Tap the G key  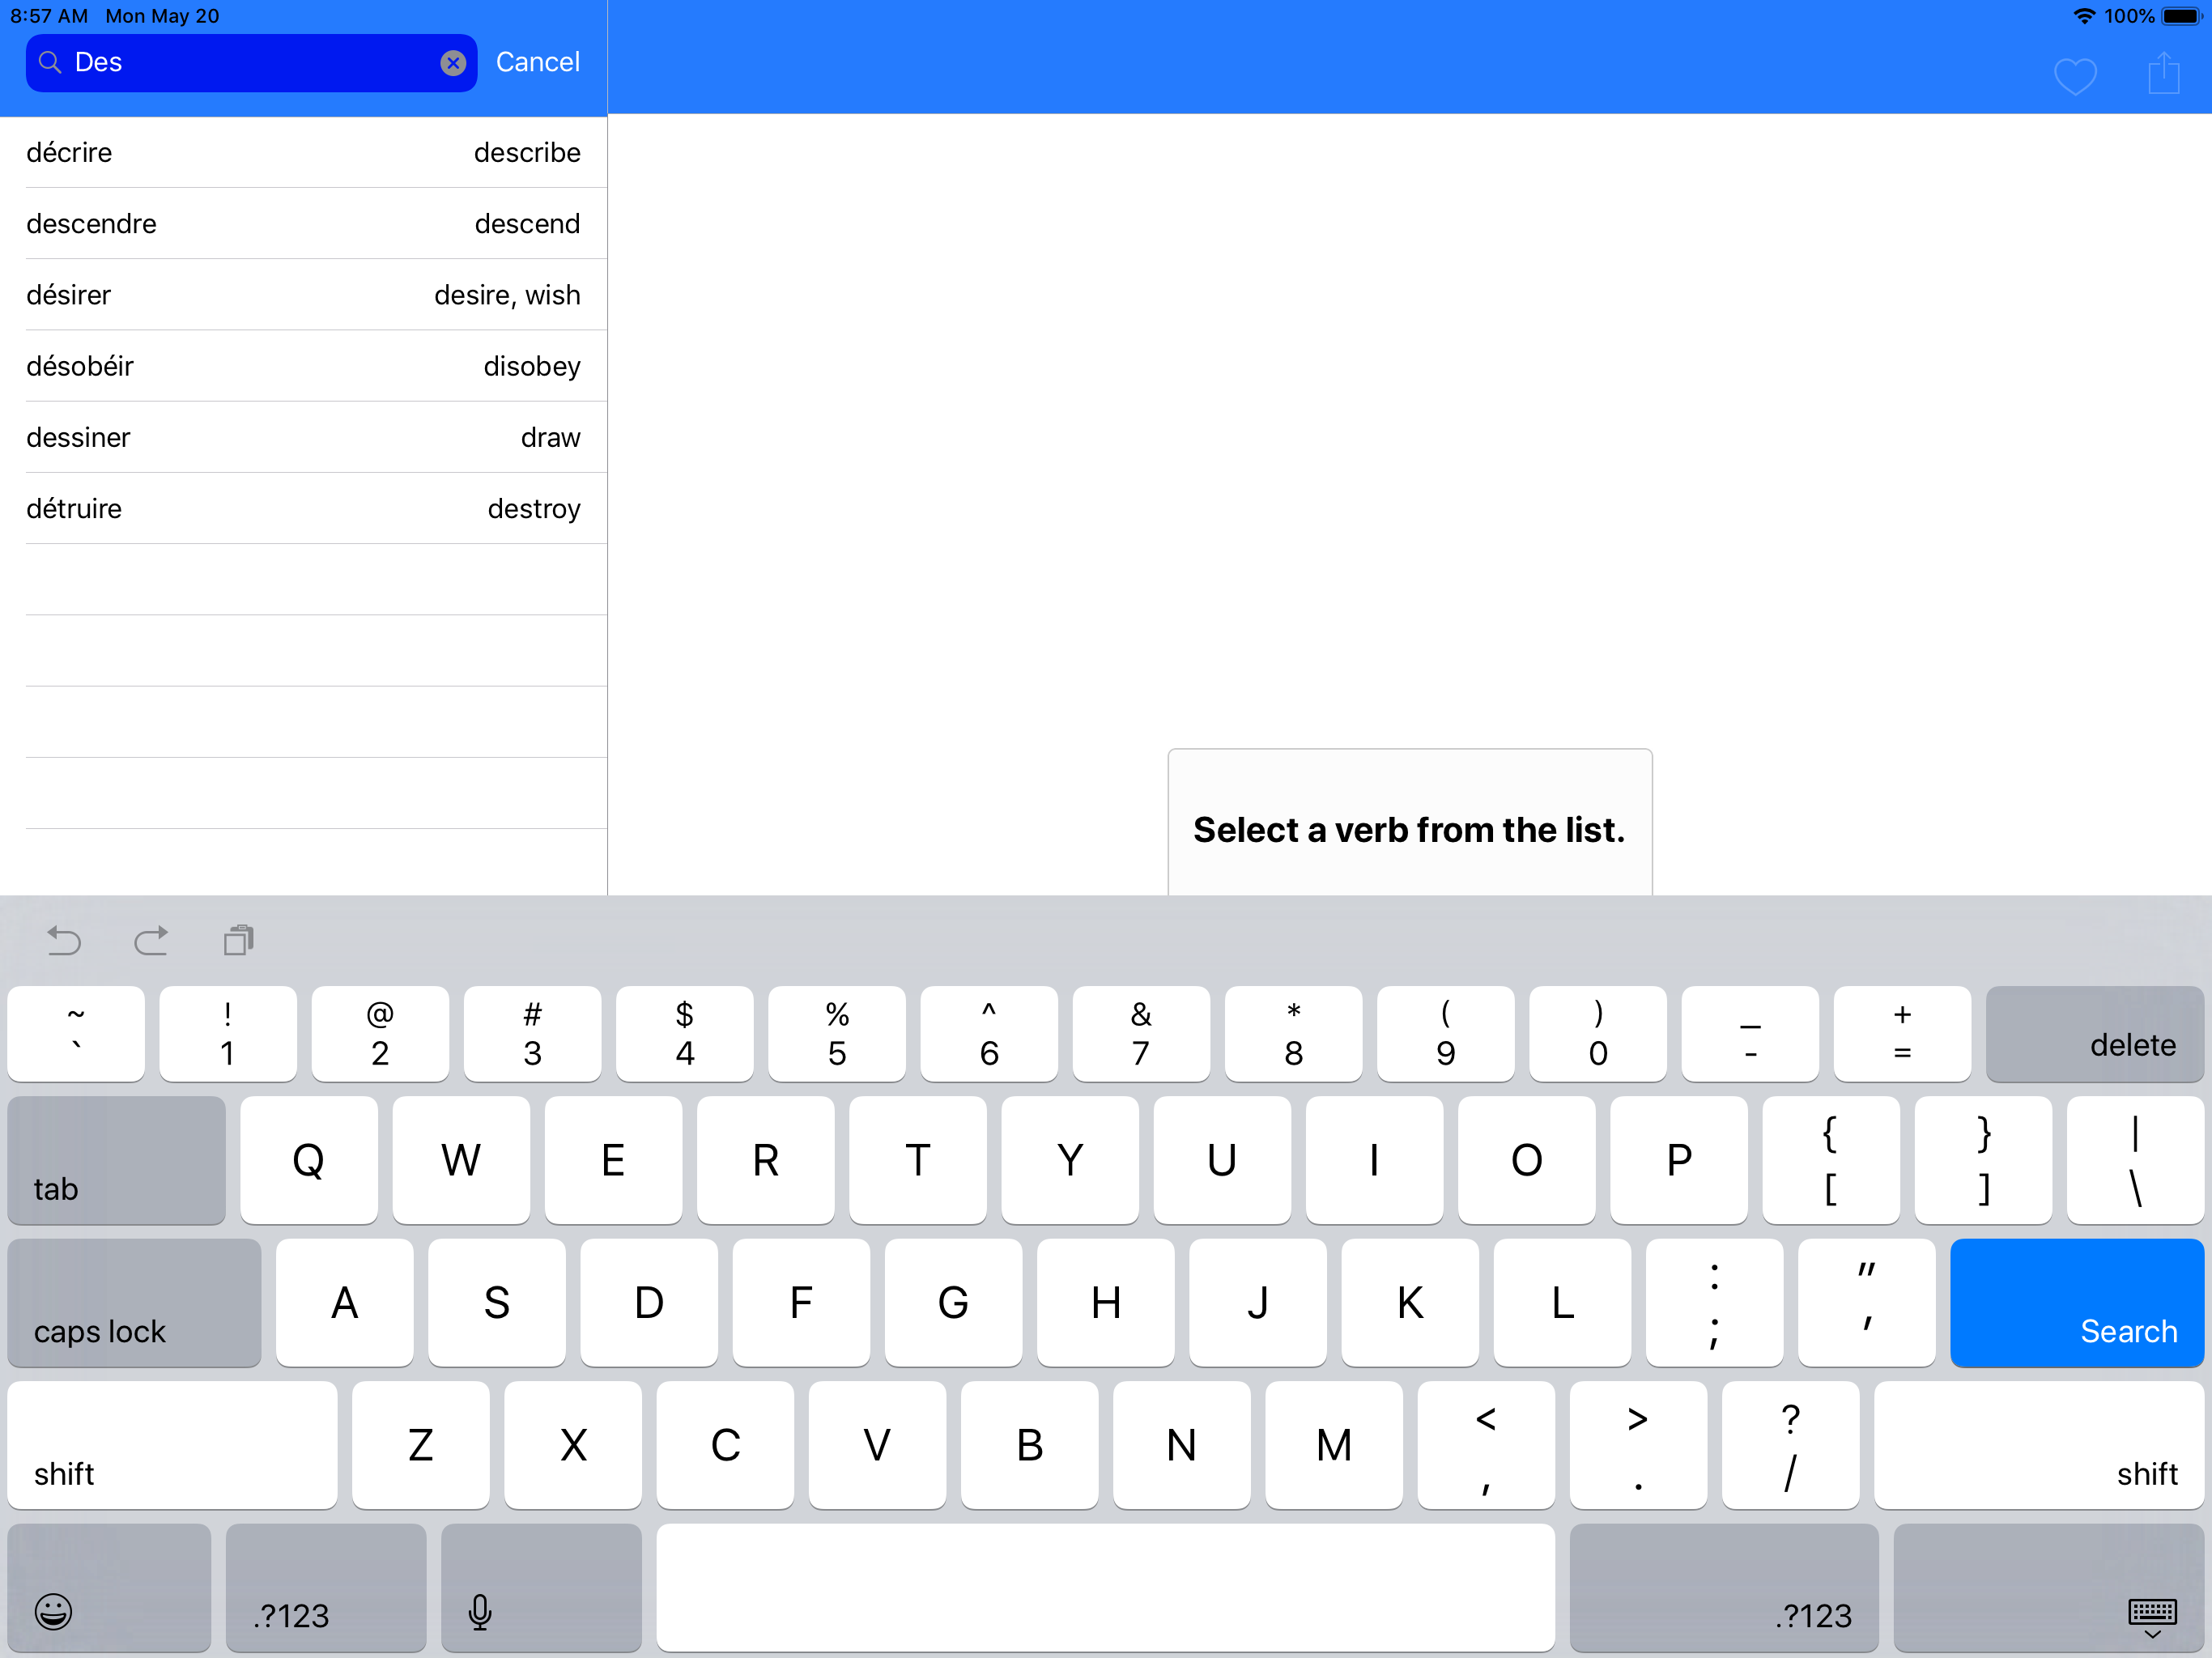(953, 1303)
